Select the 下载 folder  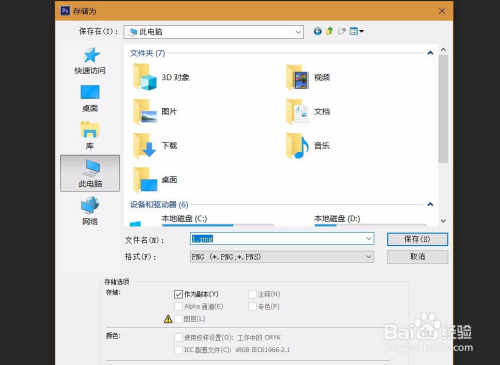click(x=155, y=146)
